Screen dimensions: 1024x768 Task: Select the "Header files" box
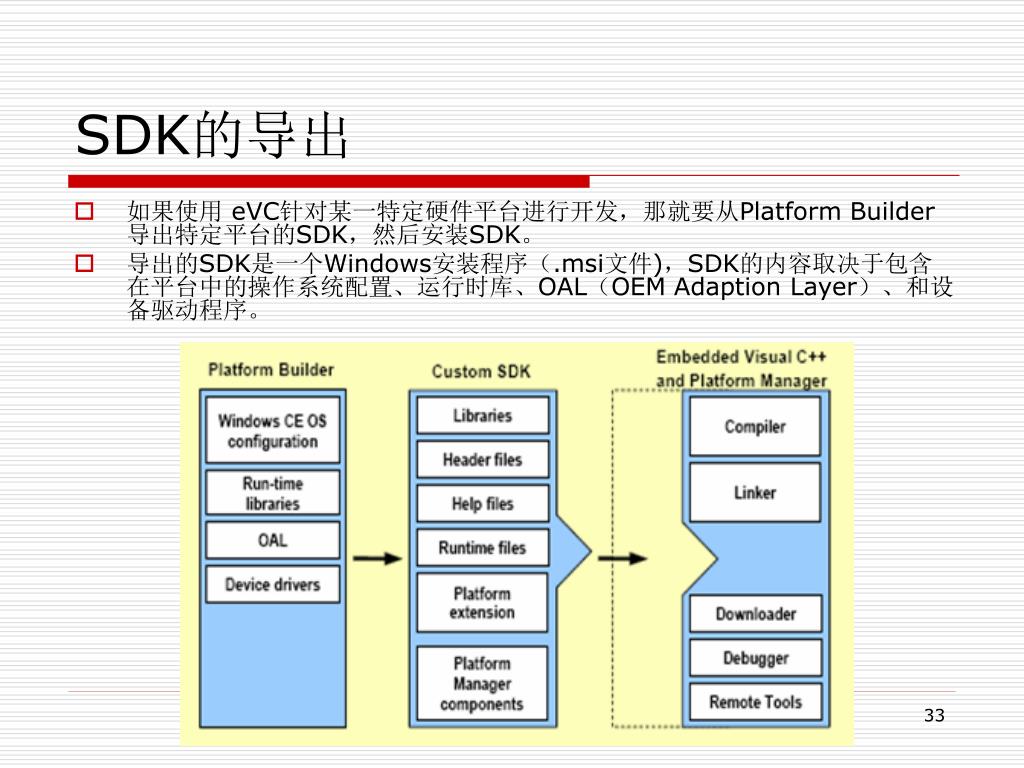point(483,460)
